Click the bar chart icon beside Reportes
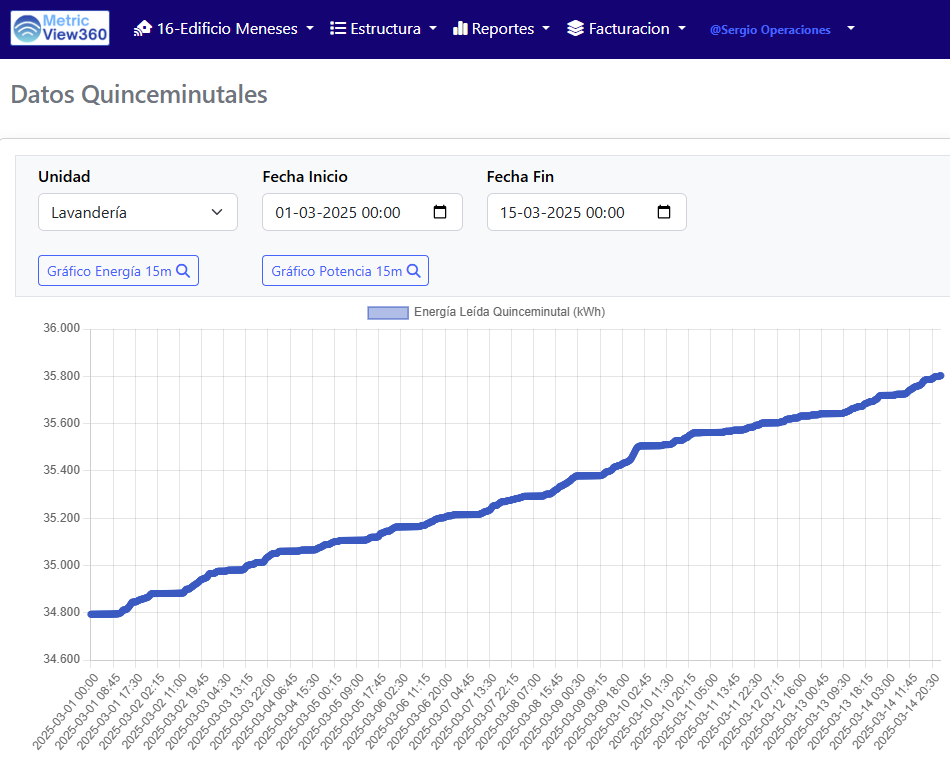The height and width of the screenshot is (759, 950). 460,29
